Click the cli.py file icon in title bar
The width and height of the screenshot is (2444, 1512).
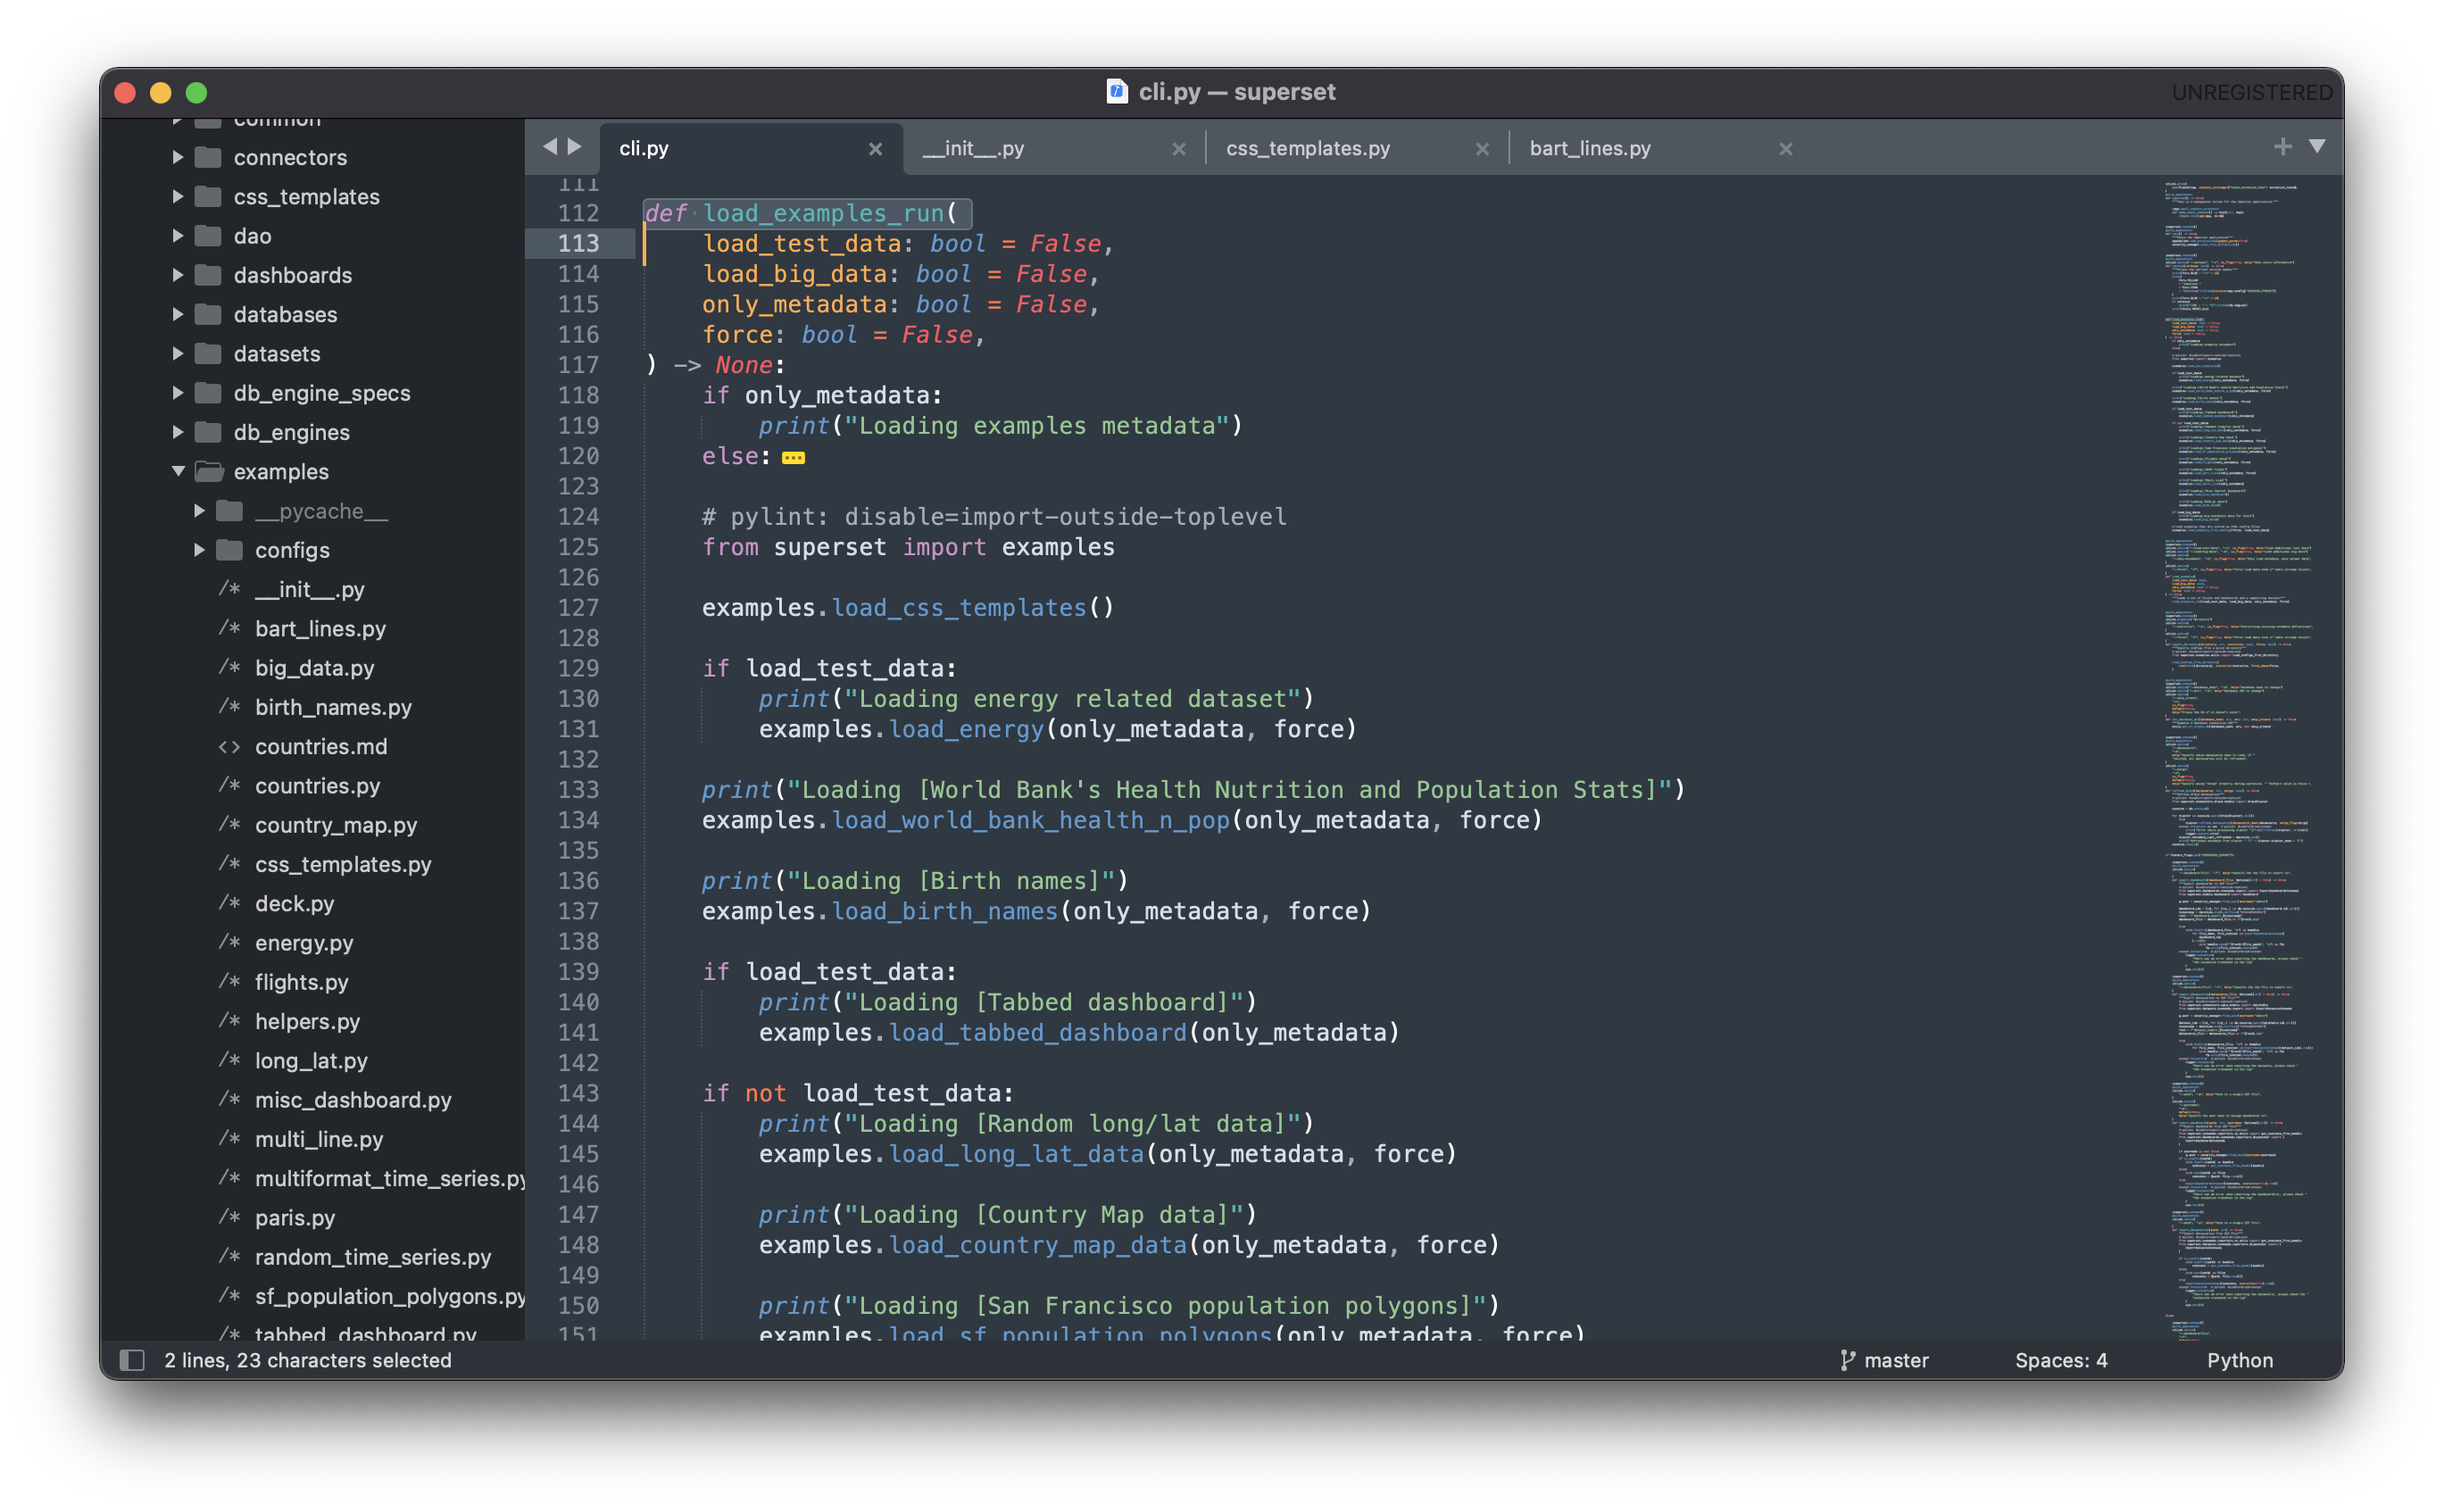1117,91
